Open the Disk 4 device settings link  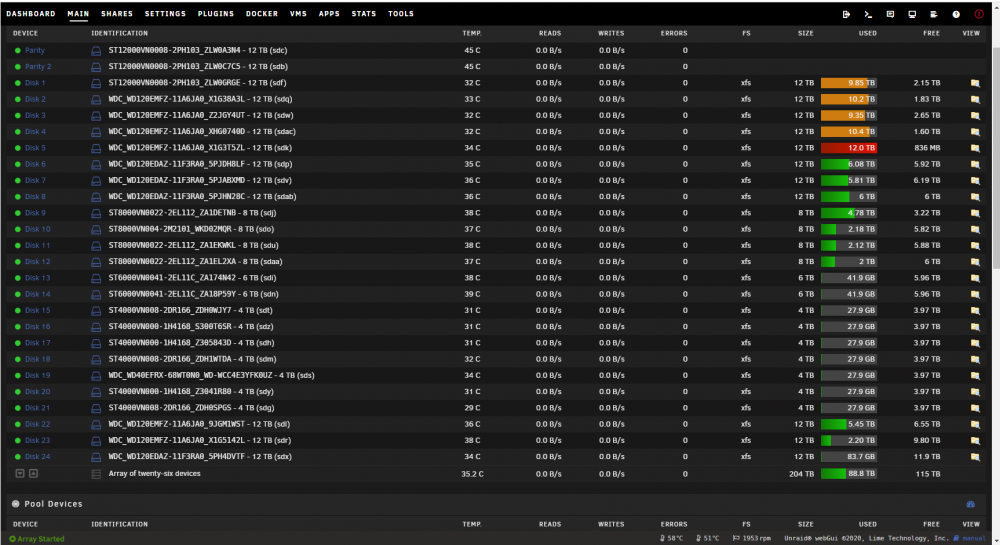coord(35,132)
